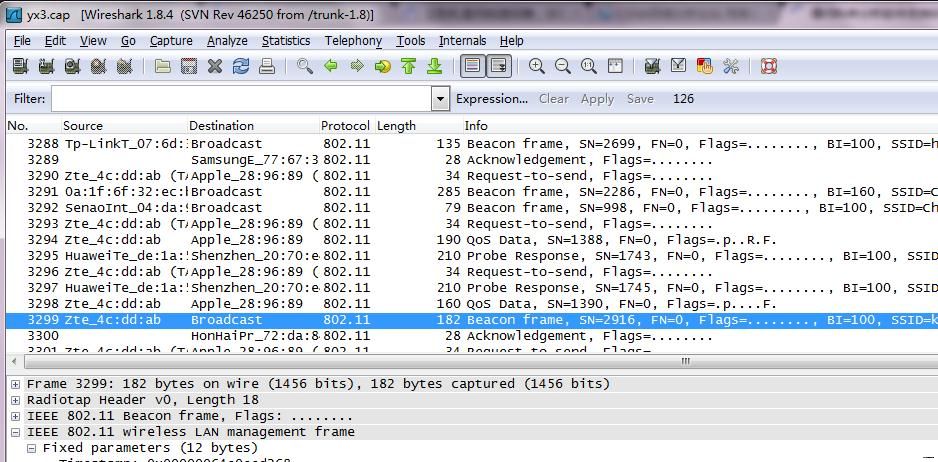
Task: Sort by the Source column header
Action: 124,126
